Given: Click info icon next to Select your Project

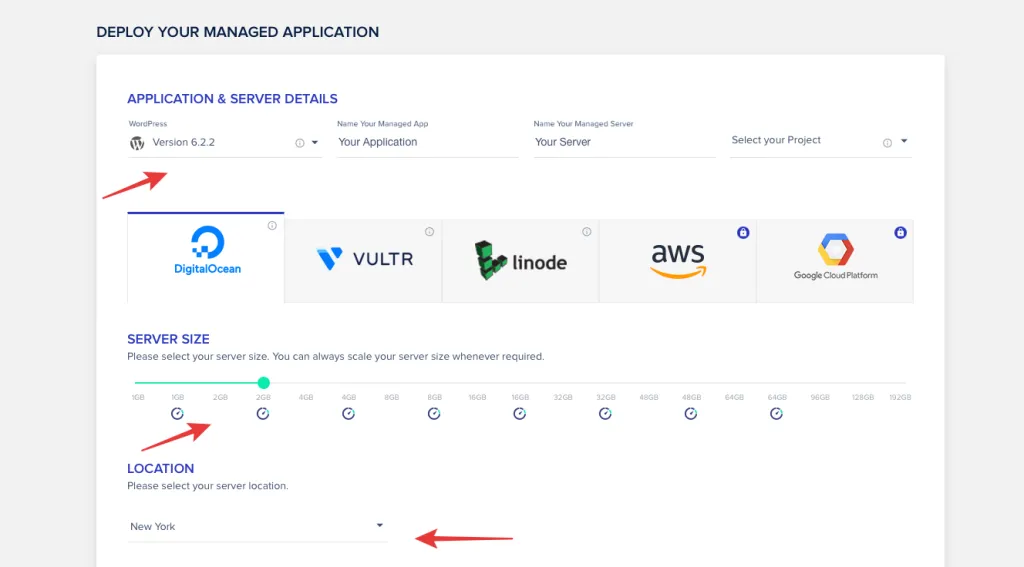Looking at the screenshot, I should tap(887, 143).
